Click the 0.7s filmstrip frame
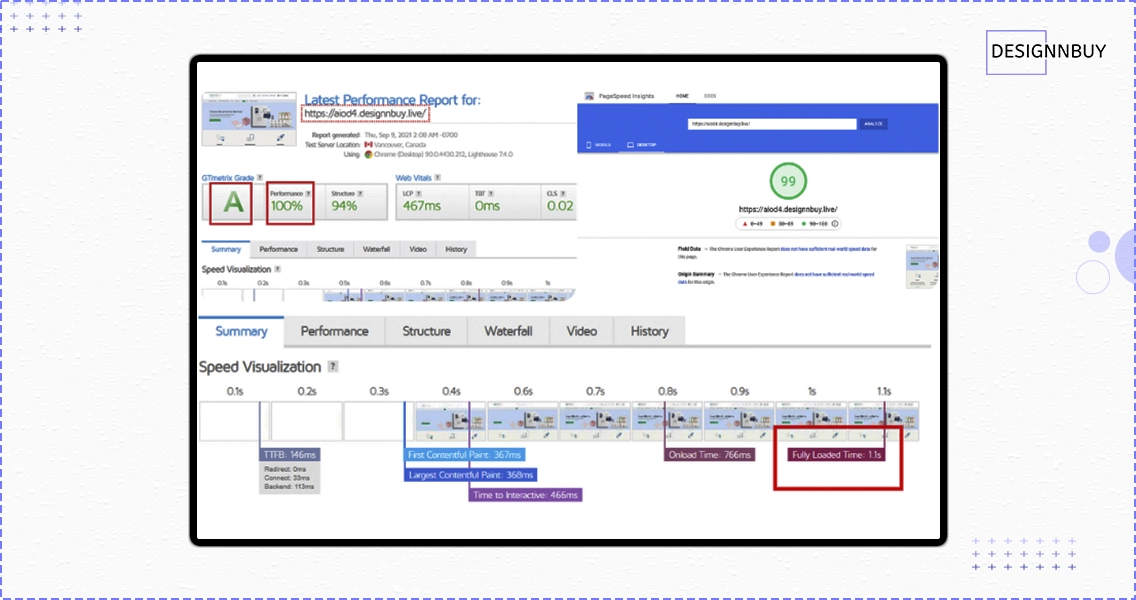 pyautogui.click(x=594, y=421)
